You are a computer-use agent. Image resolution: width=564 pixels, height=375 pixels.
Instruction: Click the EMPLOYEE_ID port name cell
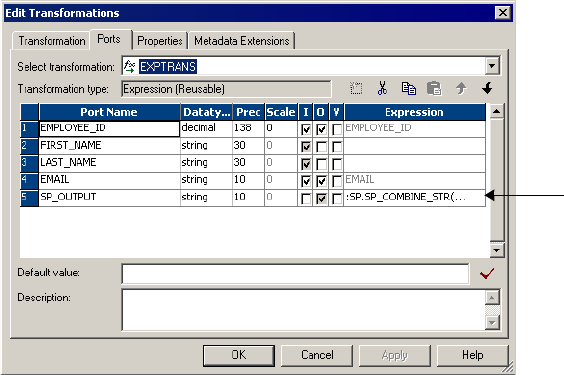point(109,128)
